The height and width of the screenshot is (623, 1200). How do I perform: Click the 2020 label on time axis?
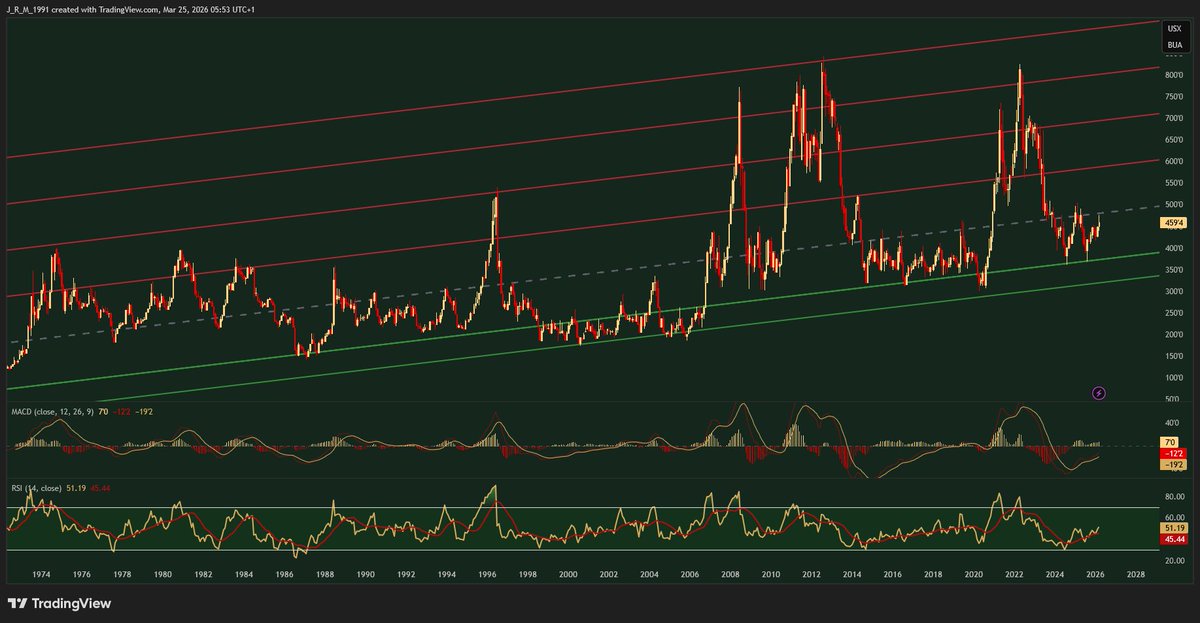click(974, 576)
